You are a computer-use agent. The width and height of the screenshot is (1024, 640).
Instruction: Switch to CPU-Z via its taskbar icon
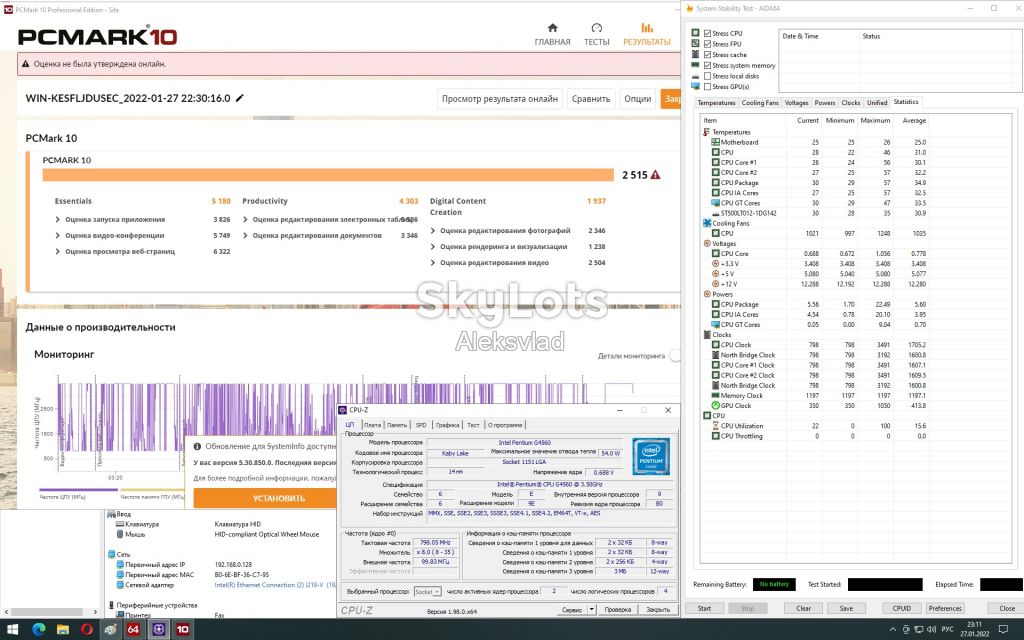pos(159,630)
